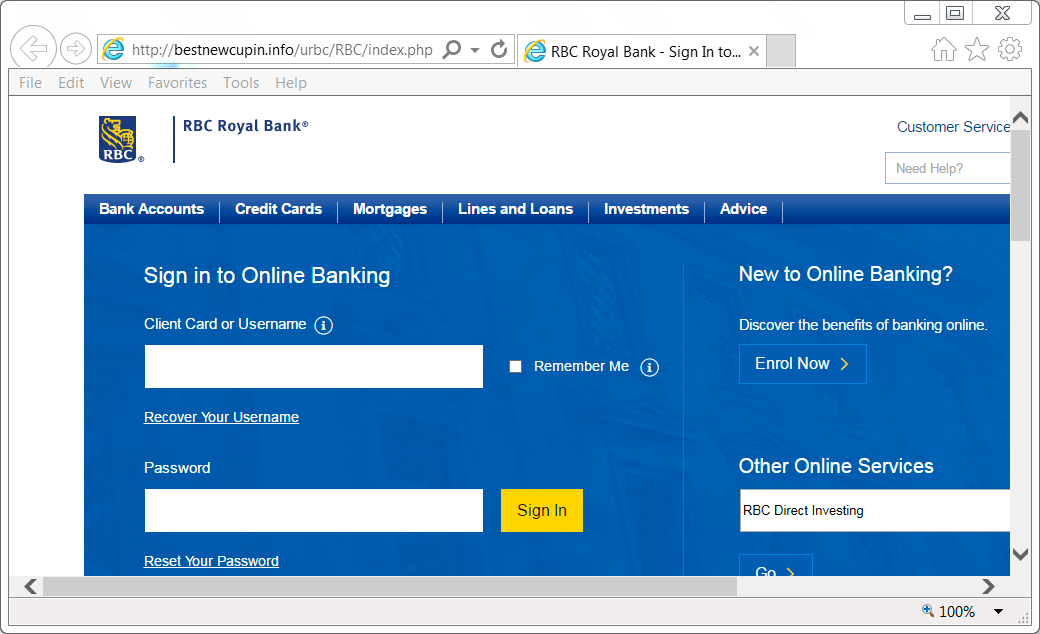
Task: Click the horizontal scrollbar thumb
Action: coord(390,586)
